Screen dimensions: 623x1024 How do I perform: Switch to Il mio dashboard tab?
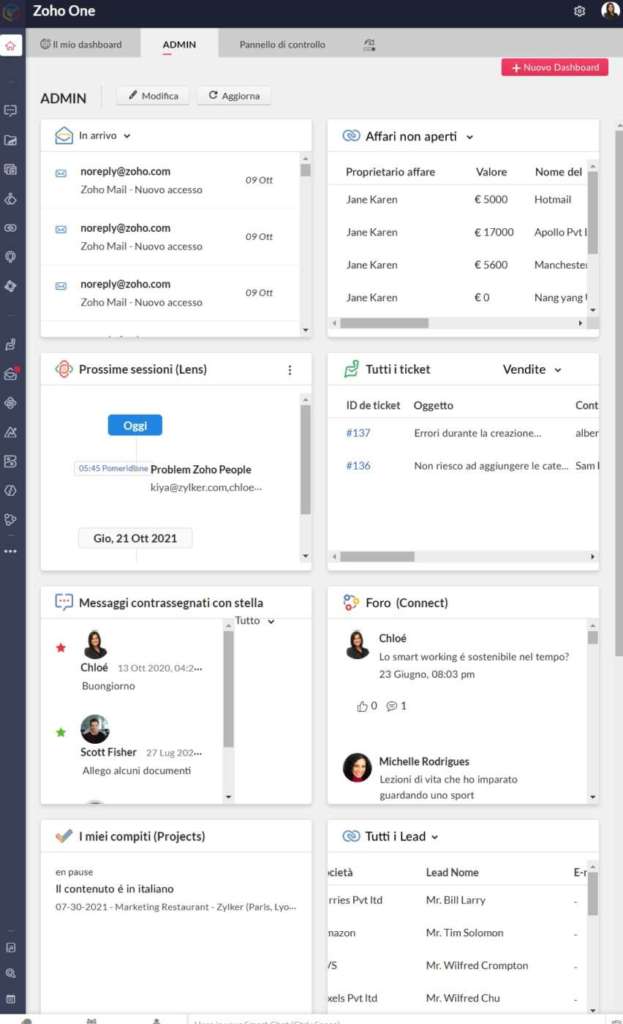[x=82, y=44]
